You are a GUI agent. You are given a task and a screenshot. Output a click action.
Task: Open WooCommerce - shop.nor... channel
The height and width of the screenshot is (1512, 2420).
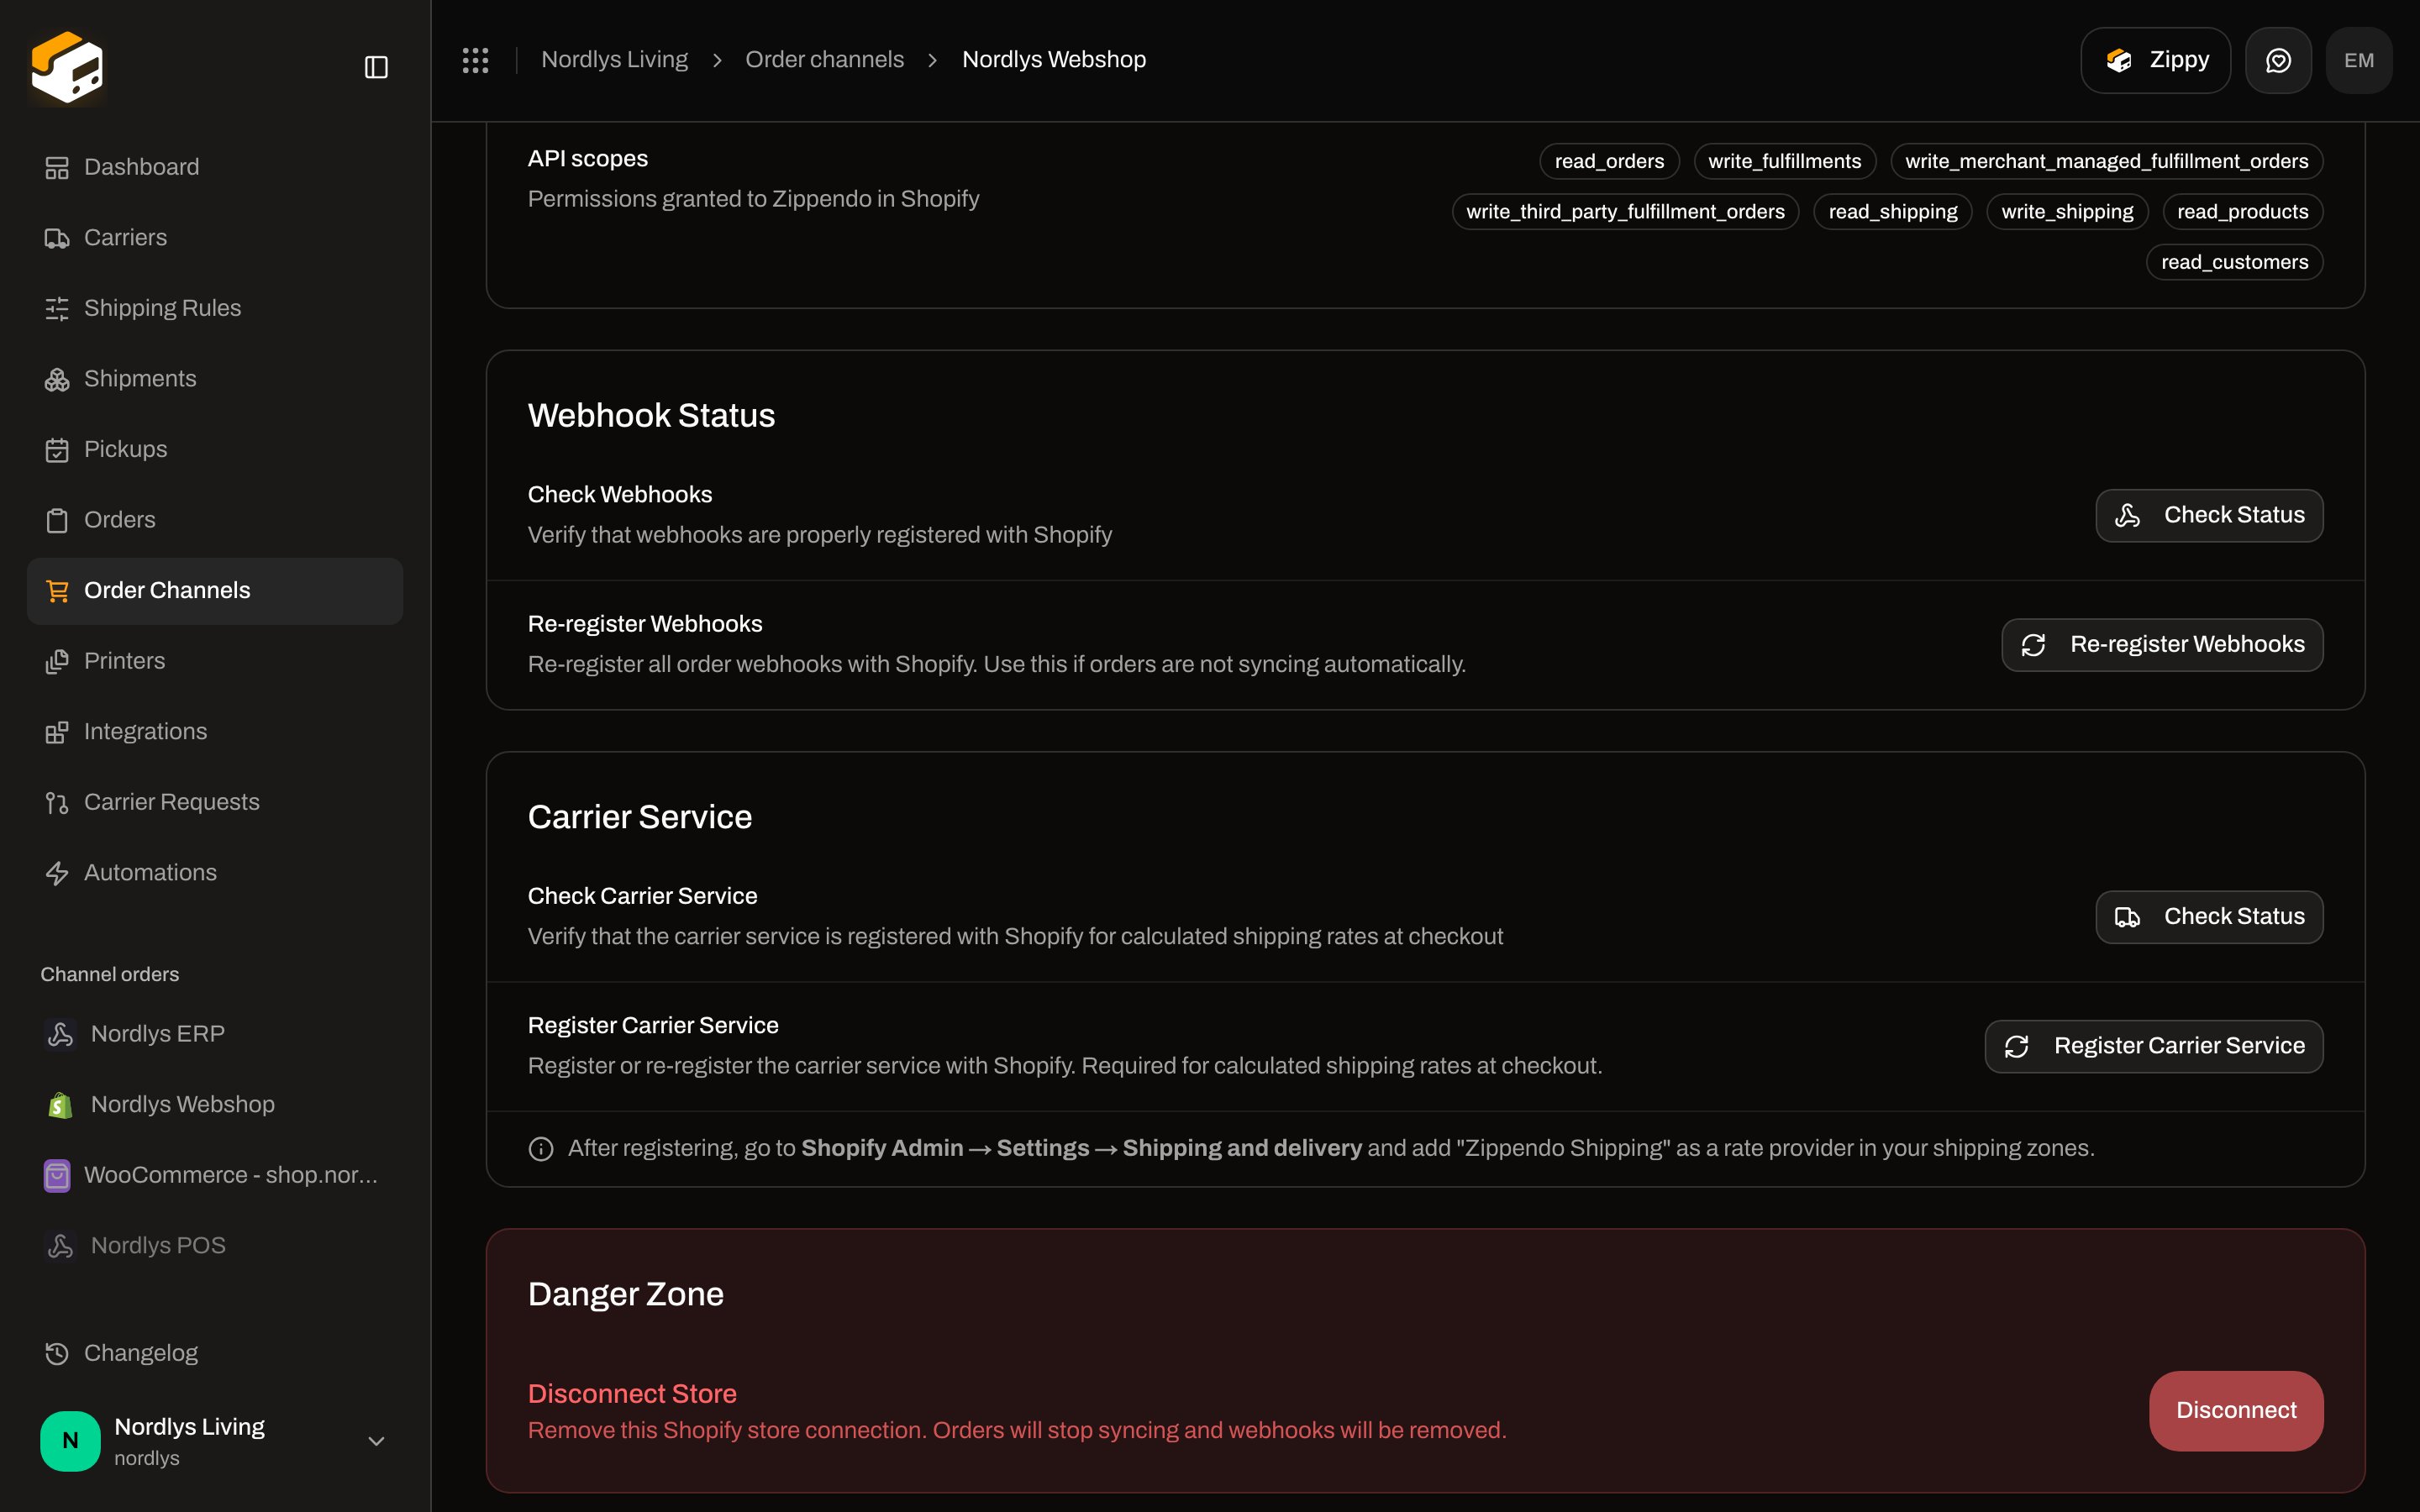215,1175
